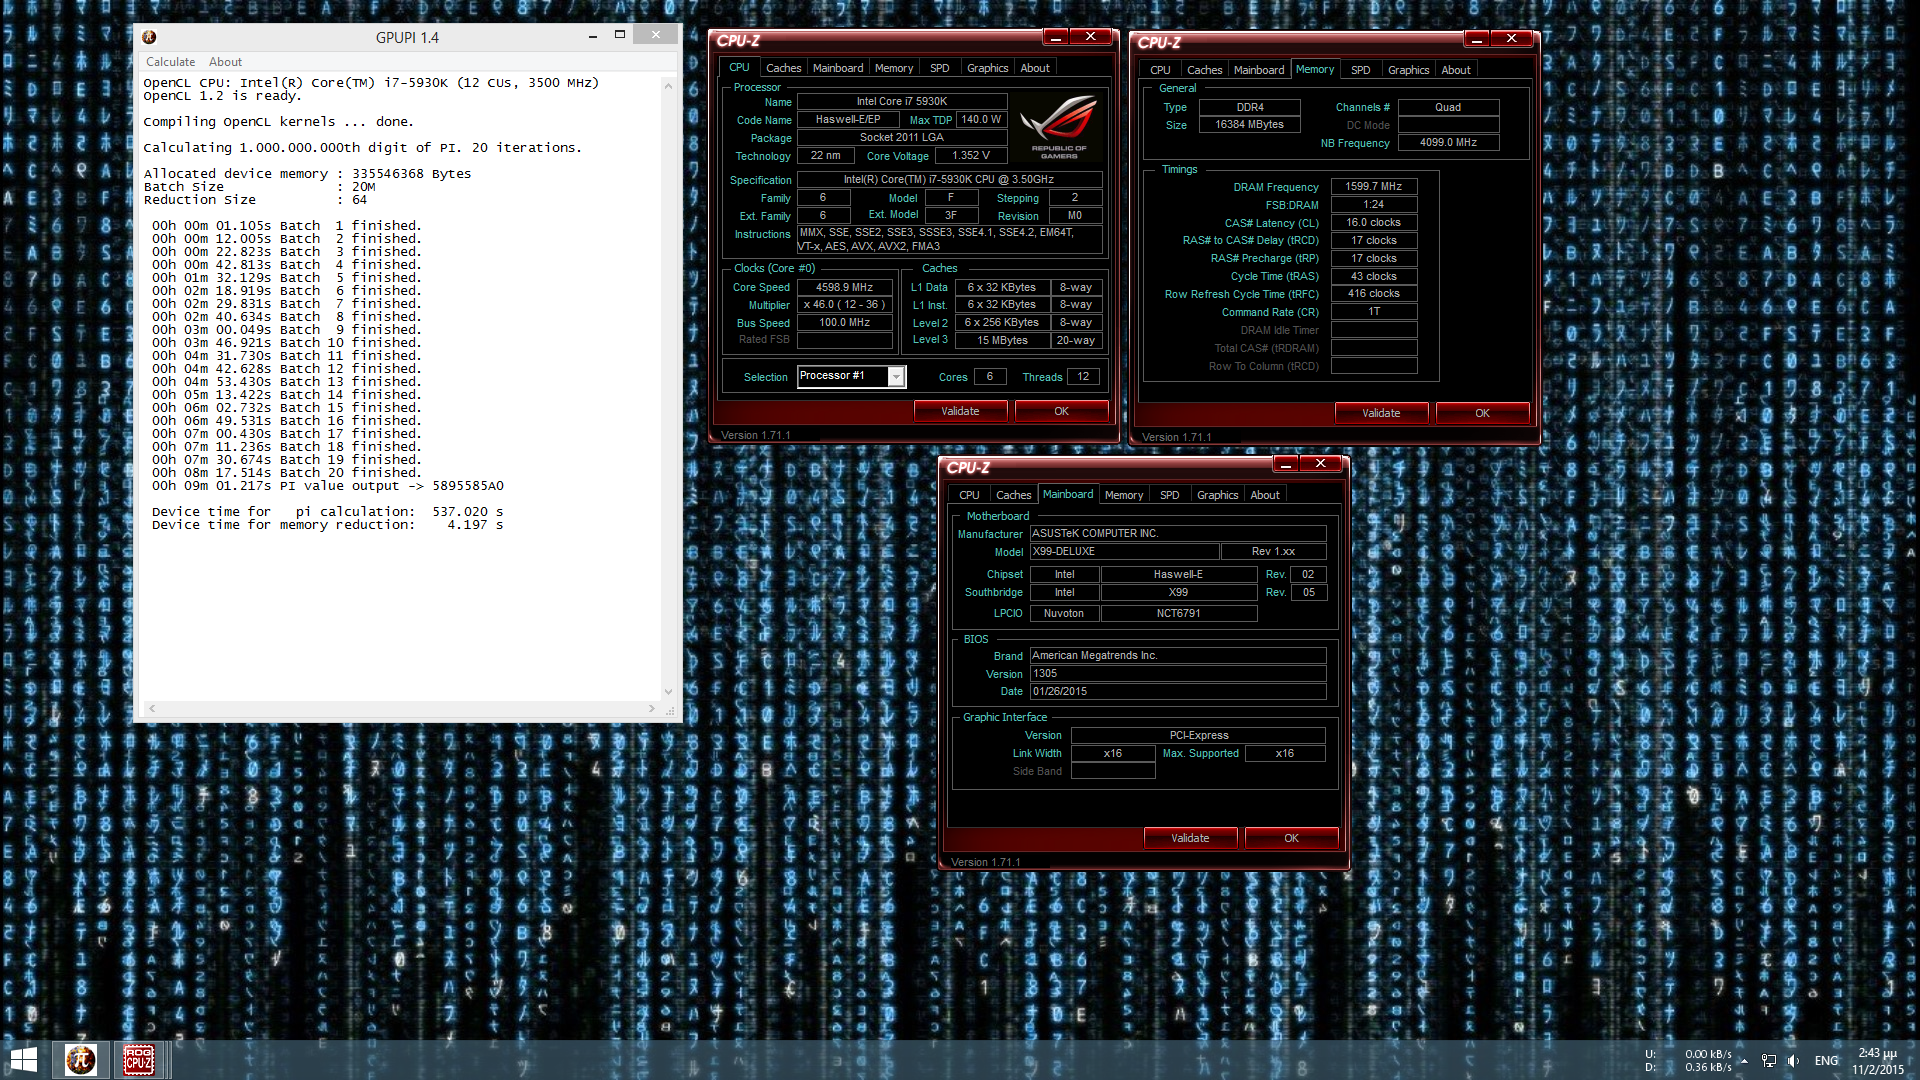Select Graphics tab in Memory window
This screenshot has height=1080, width=1920.
(1408, 70)
